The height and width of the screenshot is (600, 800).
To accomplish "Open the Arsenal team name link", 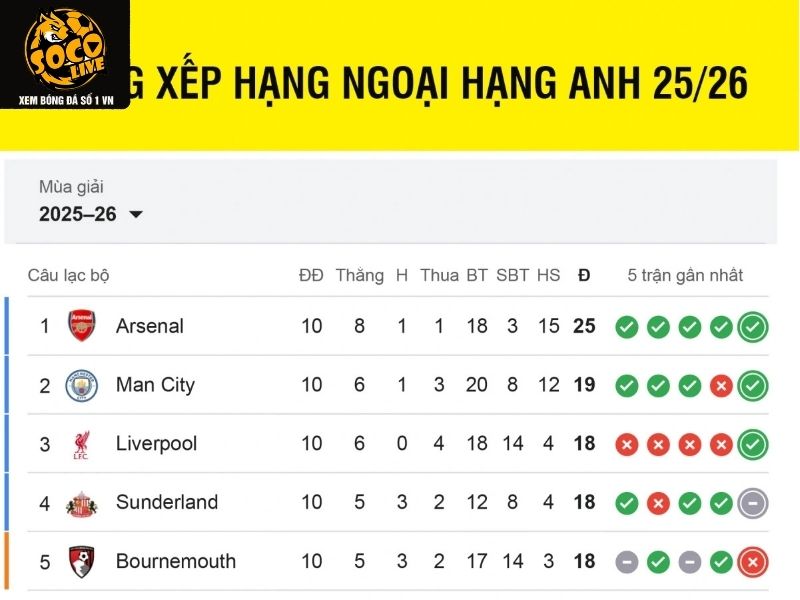I will coord(150,326).
